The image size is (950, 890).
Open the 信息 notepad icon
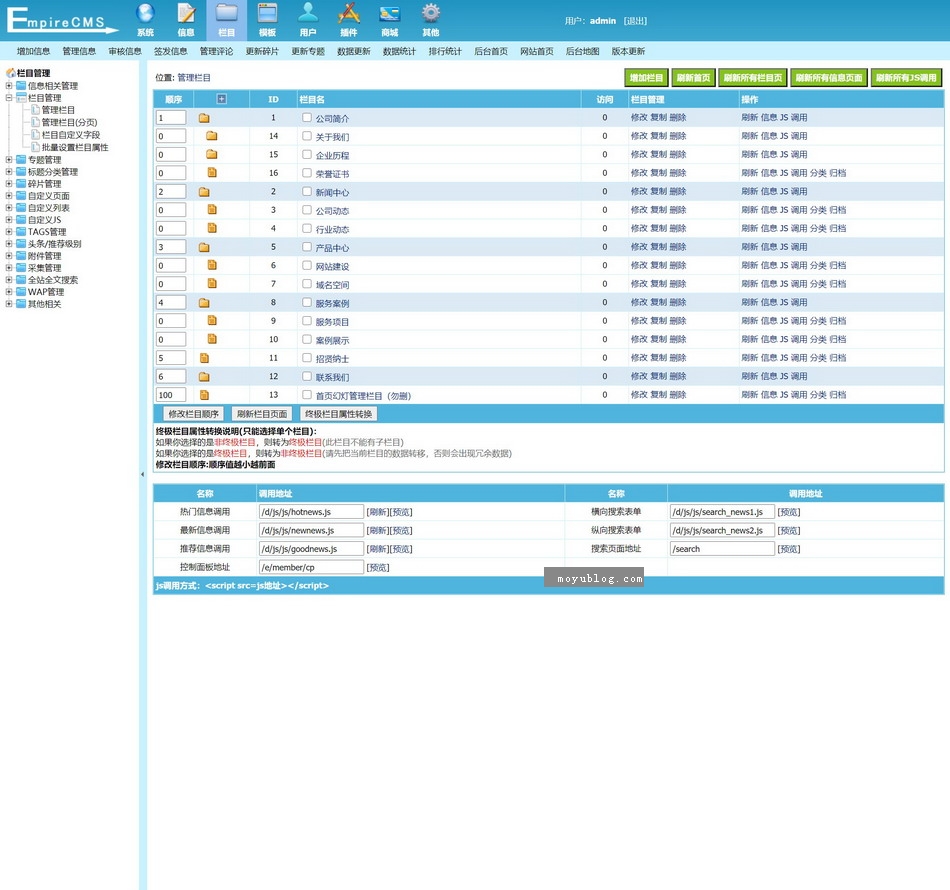(186, 13)
